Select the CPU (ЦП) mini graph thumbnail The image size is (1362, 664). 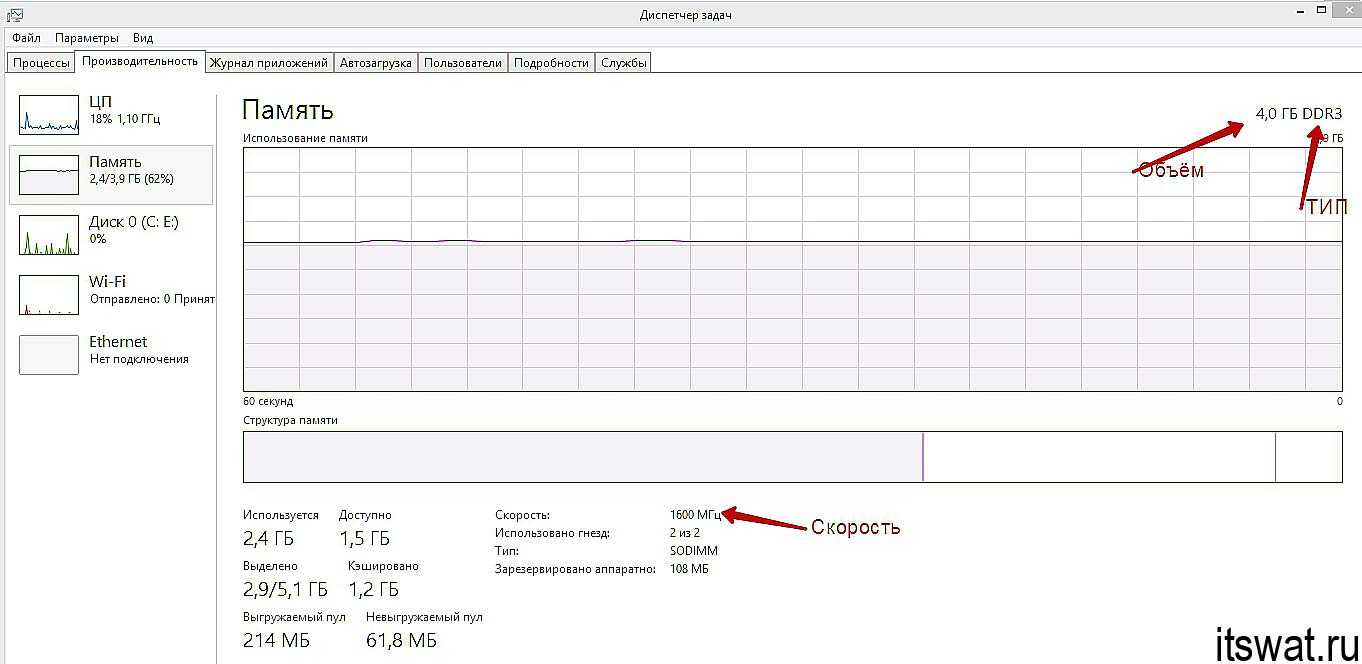click(x=49, y=115)
